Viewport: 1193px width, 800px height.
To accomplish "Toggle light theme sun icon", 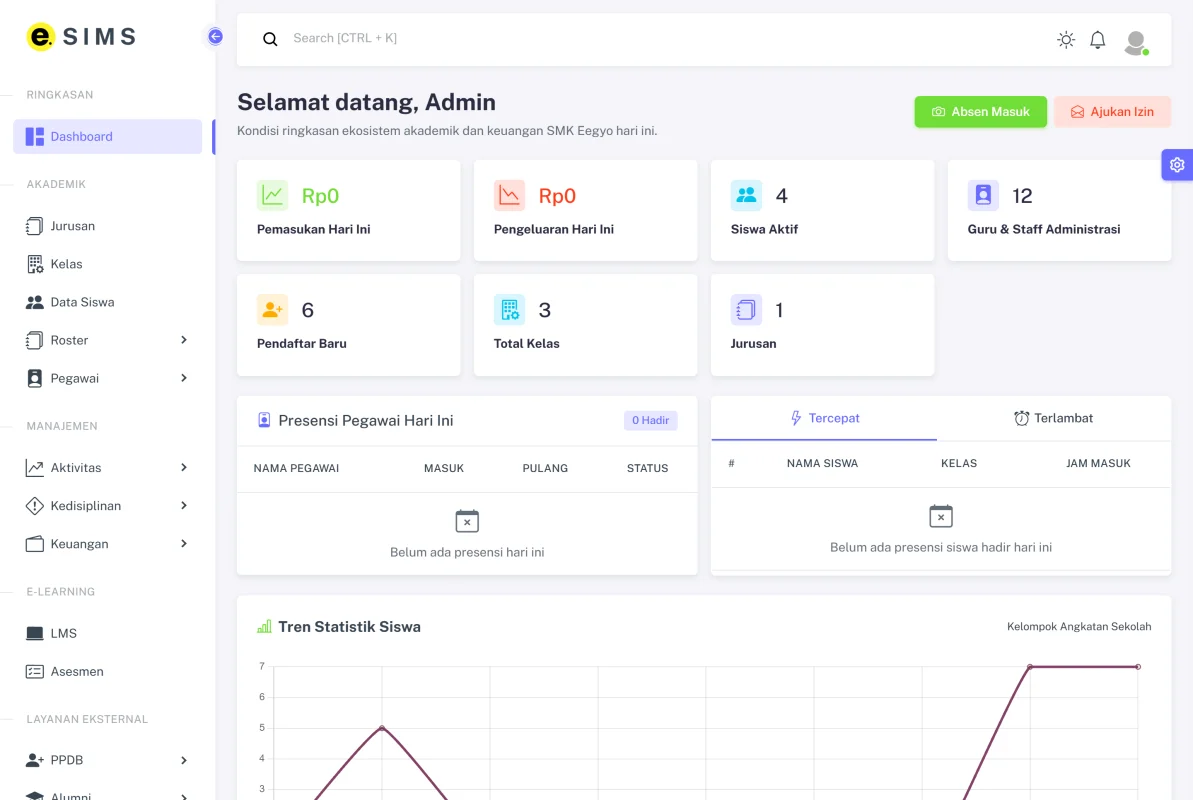I will tap(1066, 40).
